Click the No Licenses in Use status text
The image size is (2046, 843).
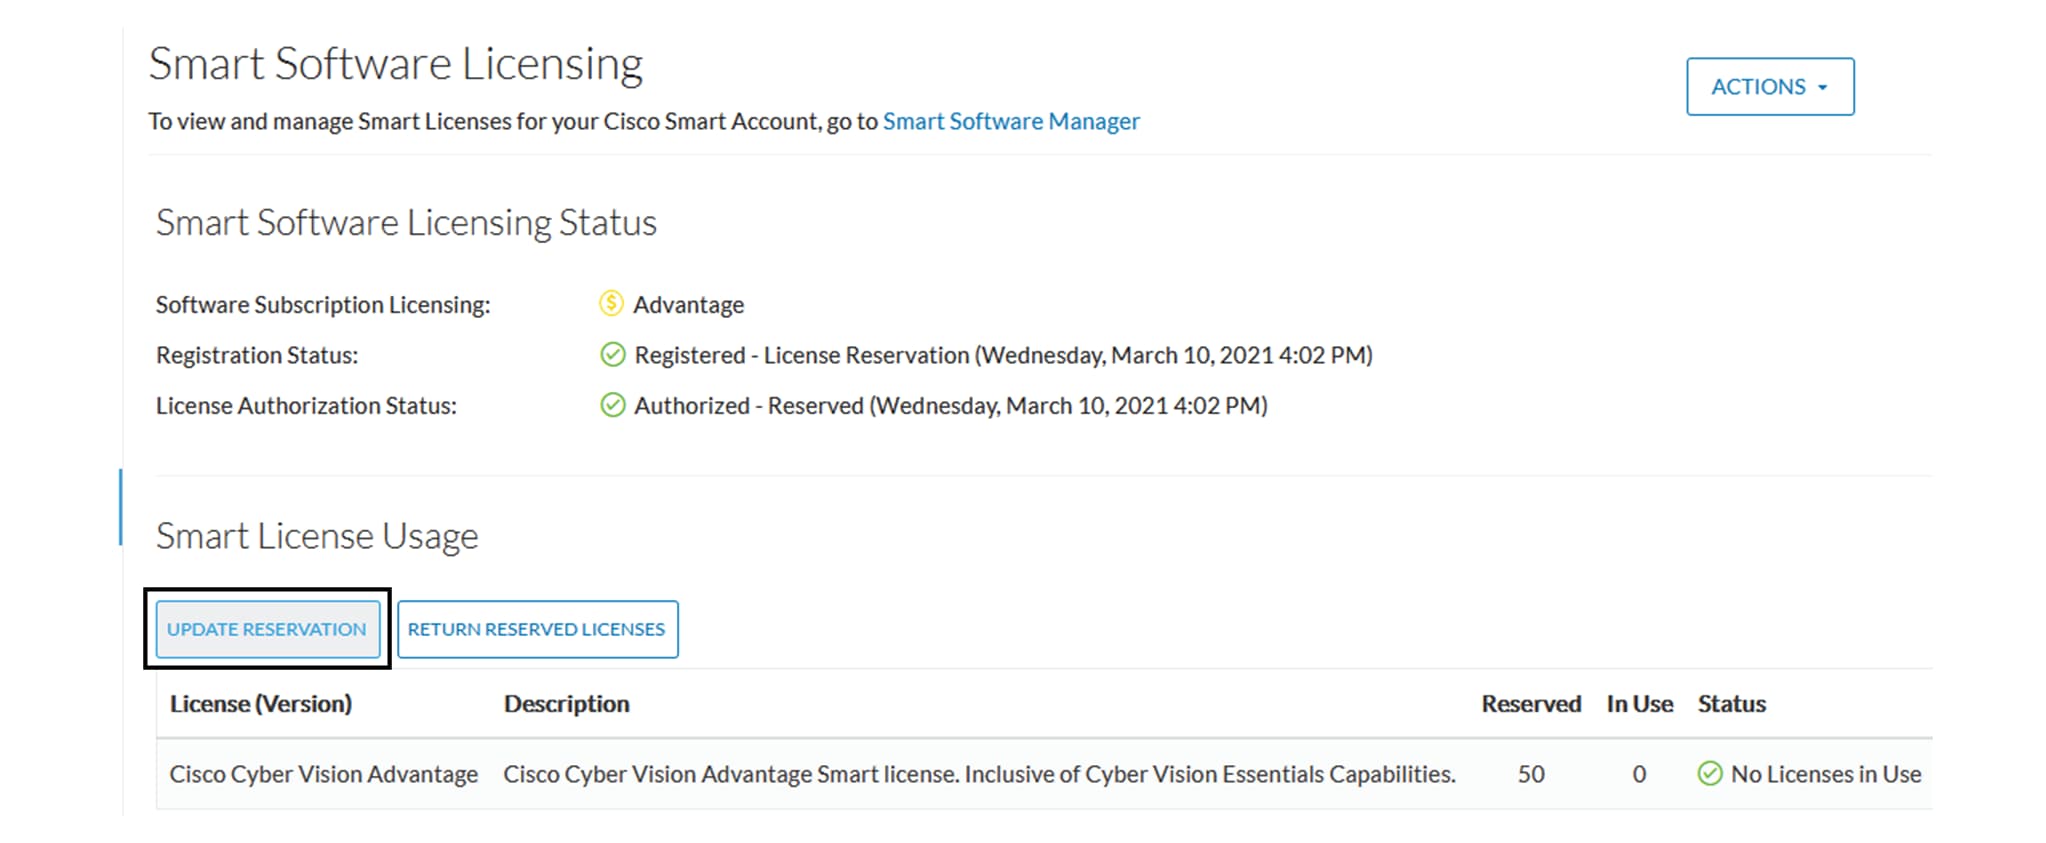1826,774
